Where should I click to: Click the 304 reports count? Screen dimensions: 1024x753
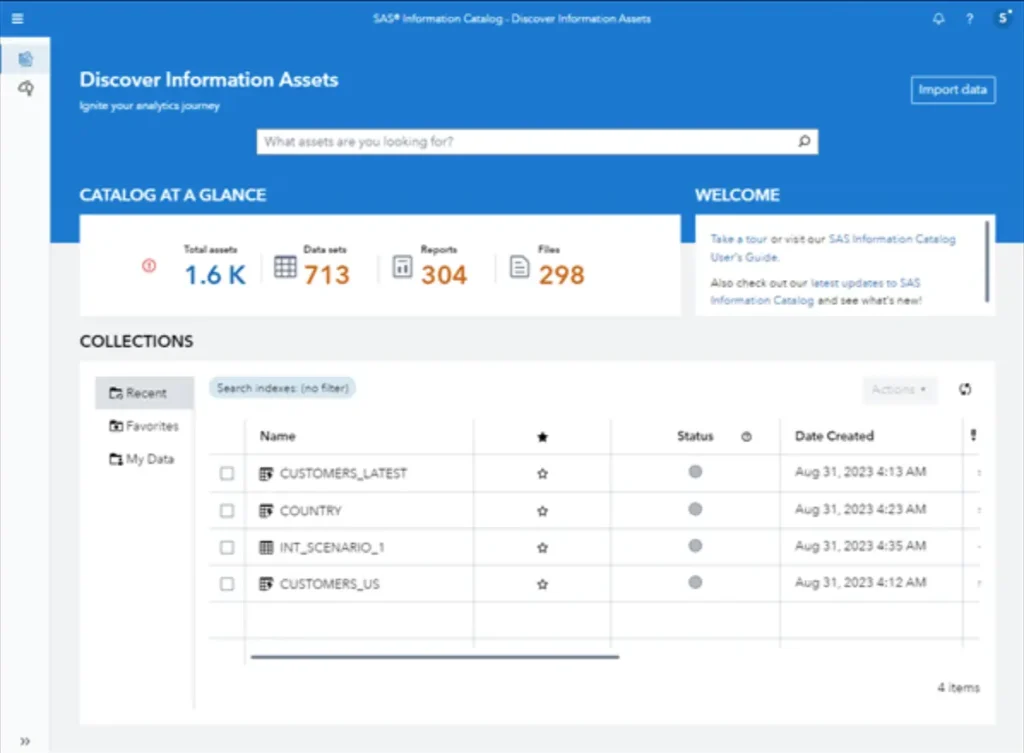[x=444, y=275]
